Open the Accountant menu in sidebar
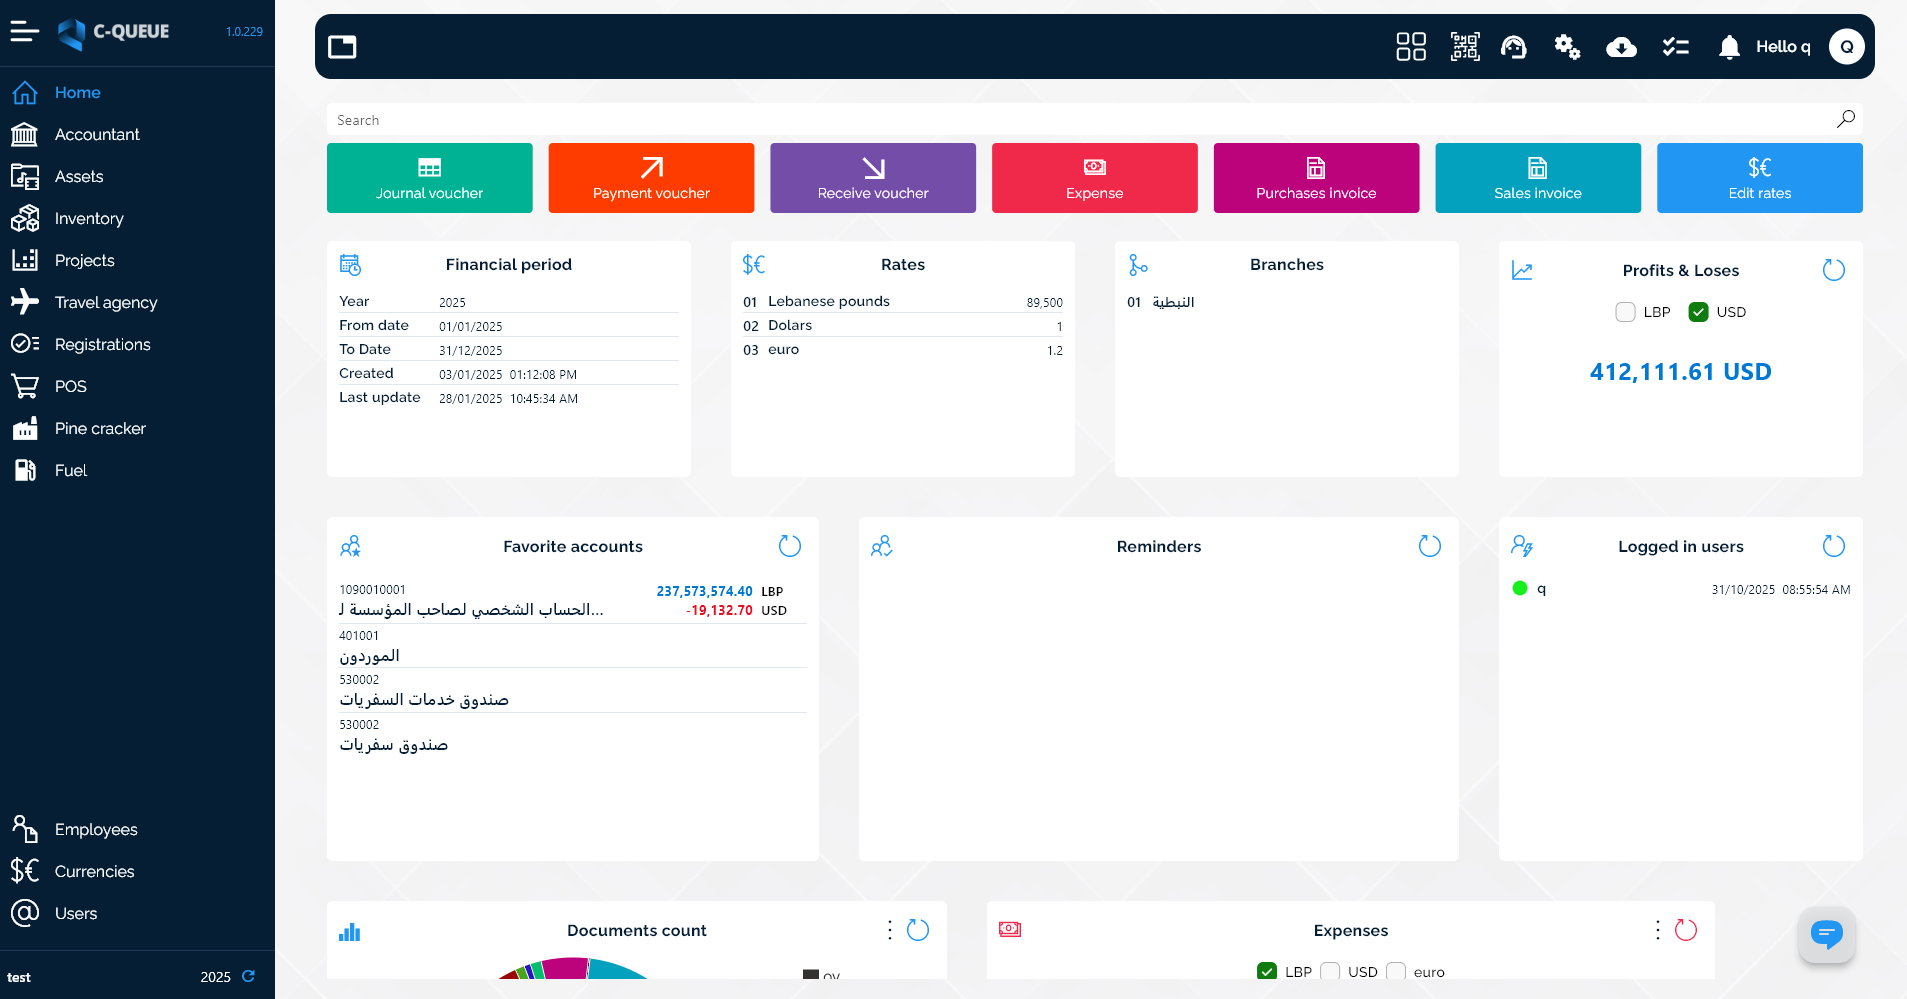The height and width of the screenshot is (999, 1907). (x=97, y=134)
